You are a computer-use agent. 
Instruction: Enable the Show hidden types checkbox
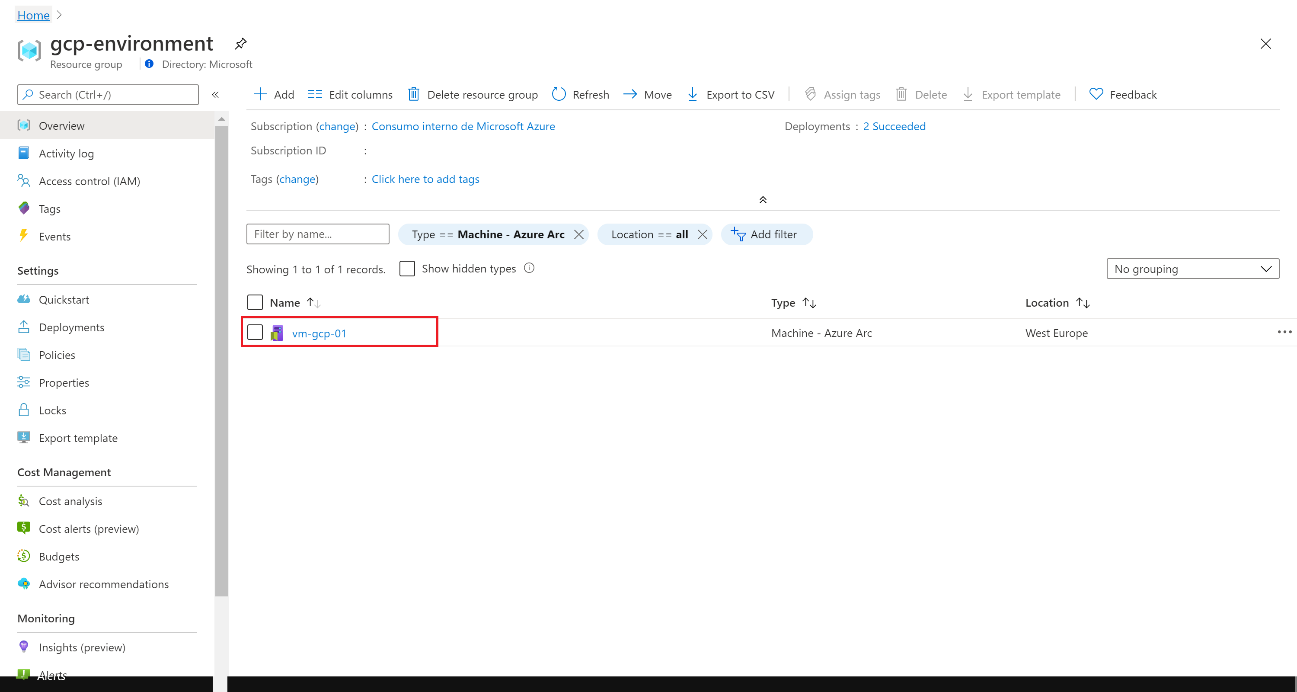pos(407,268)
